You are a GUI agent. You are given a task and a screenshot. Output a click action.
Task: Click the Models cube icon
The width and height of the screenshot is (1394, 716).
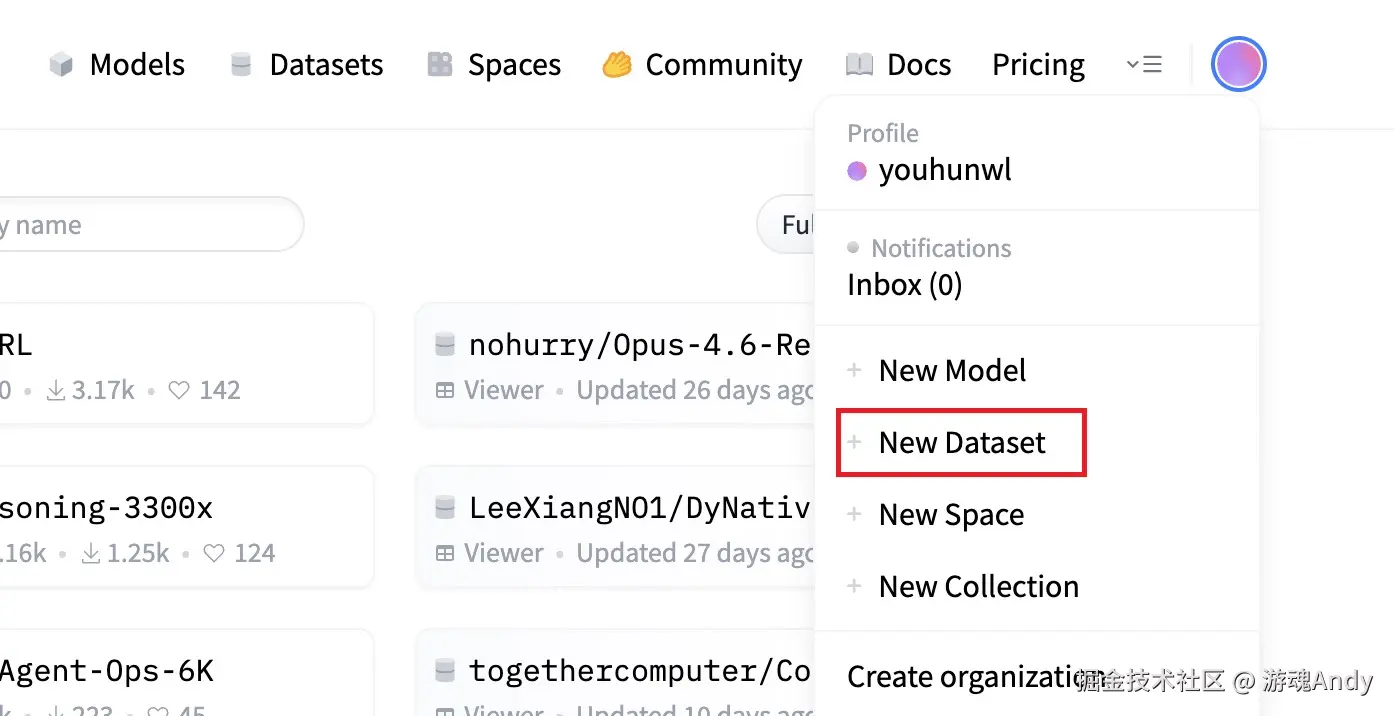60,64
